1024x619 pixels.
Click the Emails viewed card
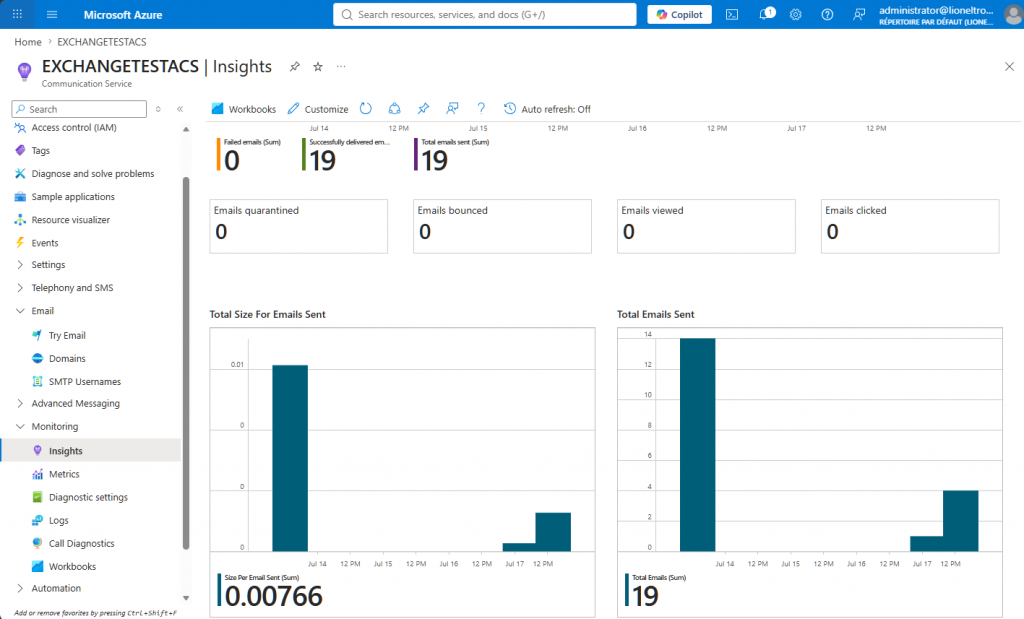(706, 226)
